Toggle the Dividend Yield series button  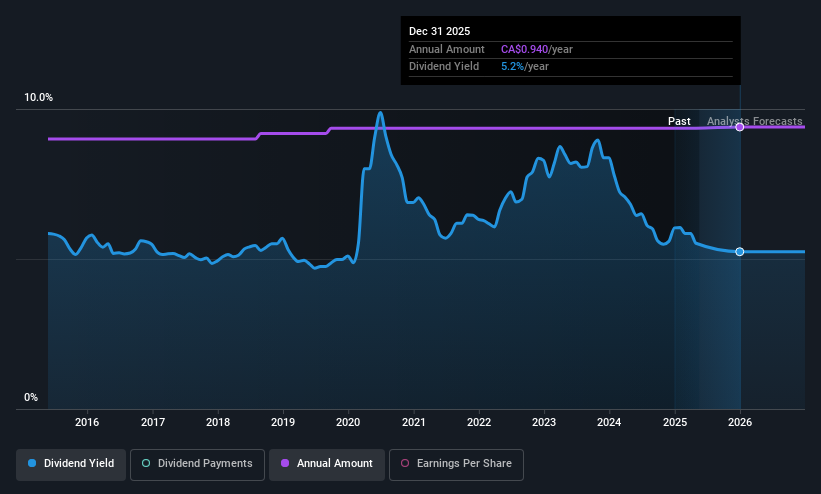[71, 464]
